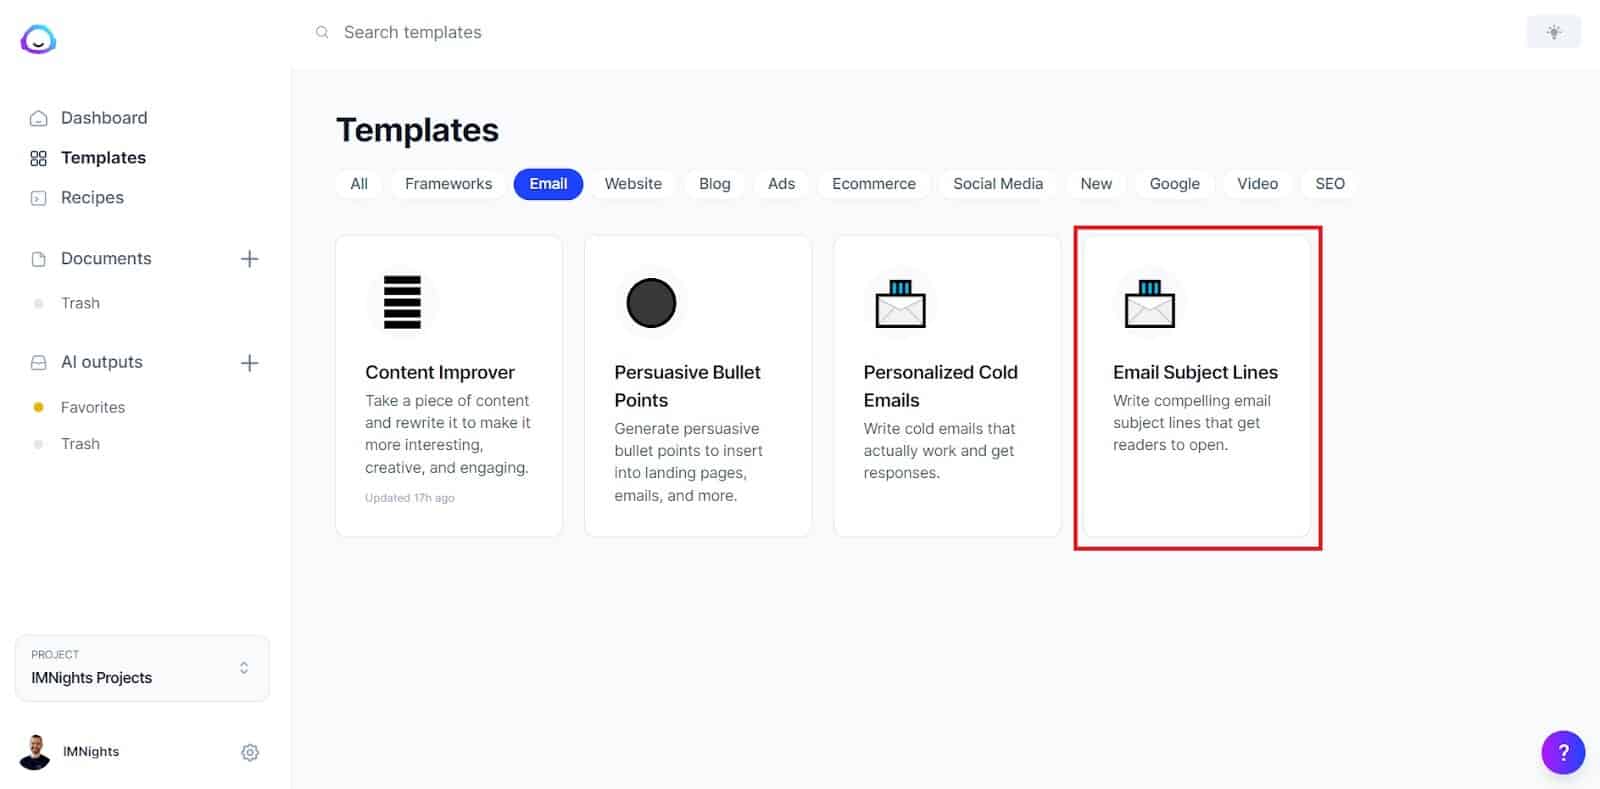This screenshot has width=1600, height=789.
Task: Click the purple help question mark
Action: 1562,752
